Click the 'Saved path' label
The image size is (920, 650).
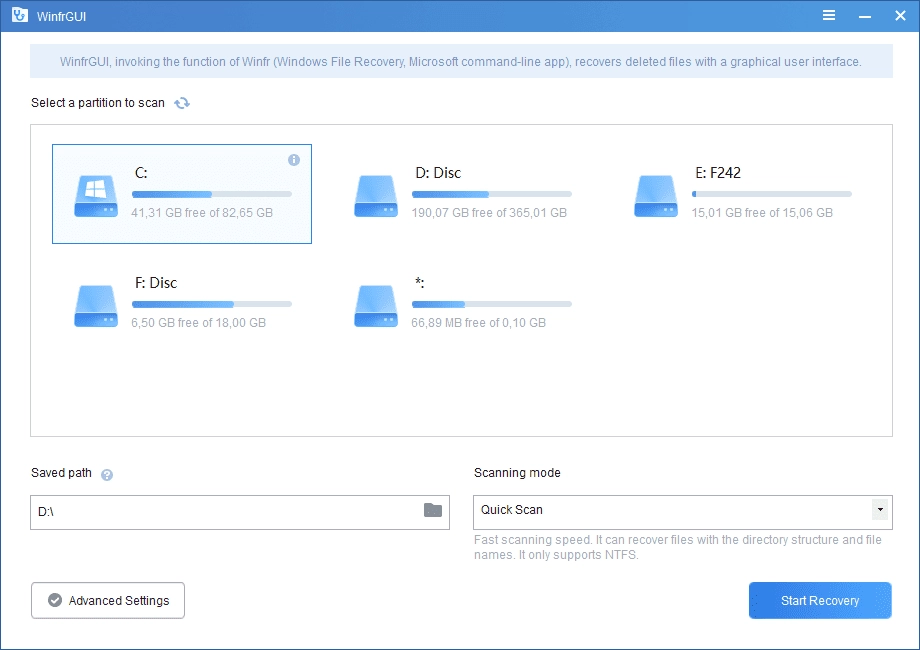pos(62,473)
